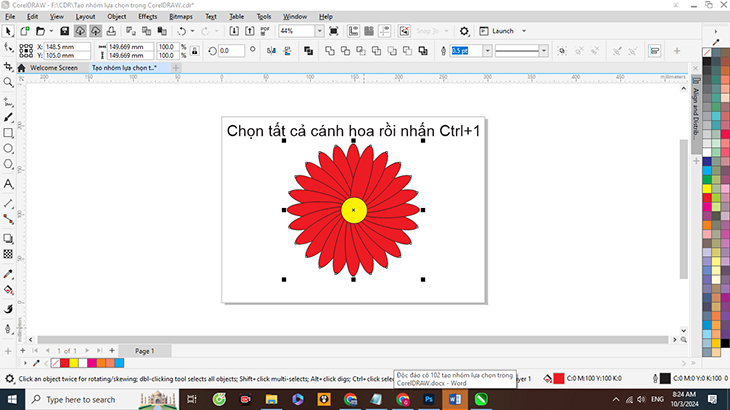The width and height of the screenshot is (730, 410).
Task: Select the Artistic Media tool
Action: click(x=8, y=118)
